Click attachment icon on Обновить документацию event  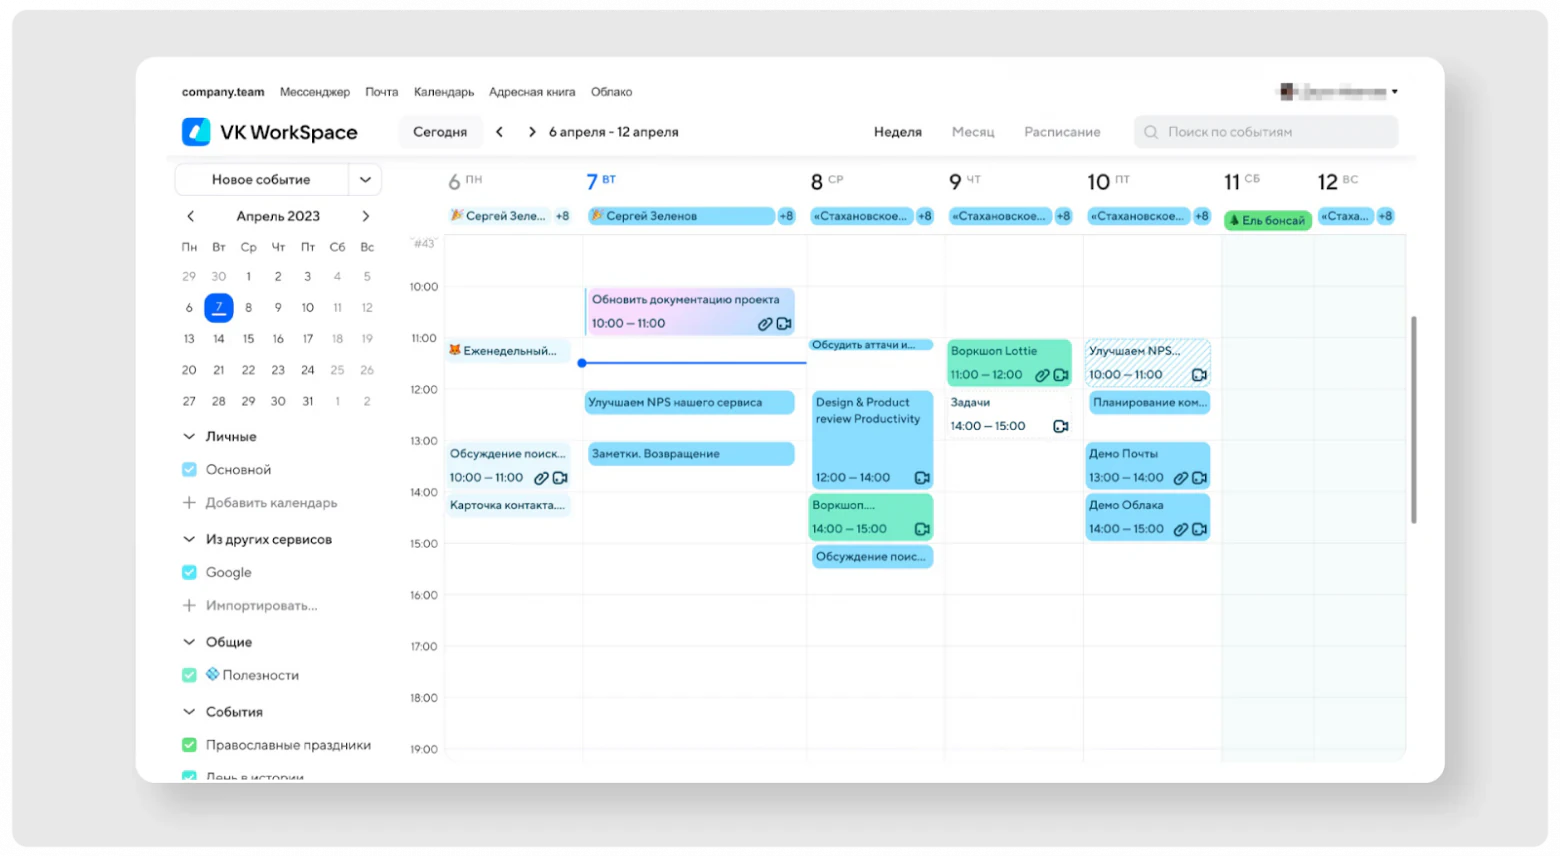pyautogui.click(x=765, y=324)
